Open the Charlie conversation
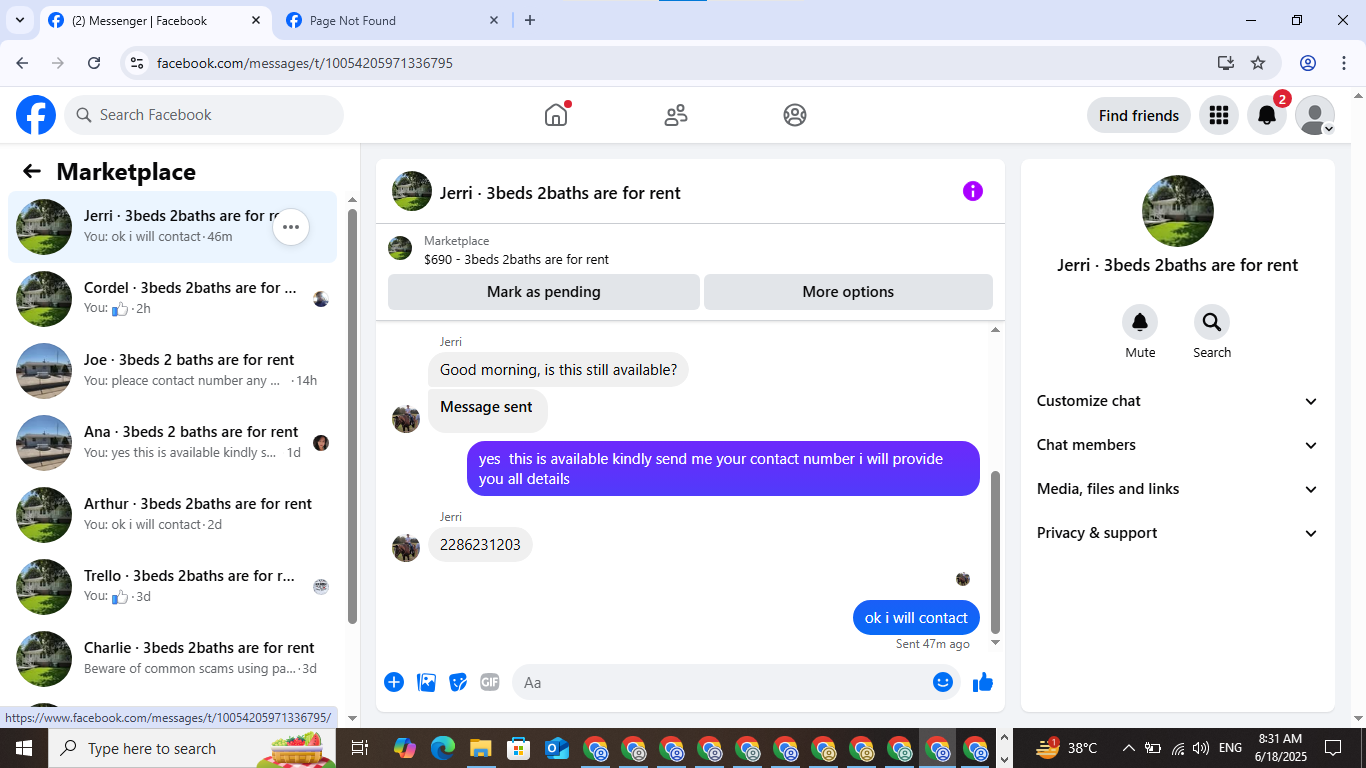Viewport: 1366px width, 768px height. point(172,659)
